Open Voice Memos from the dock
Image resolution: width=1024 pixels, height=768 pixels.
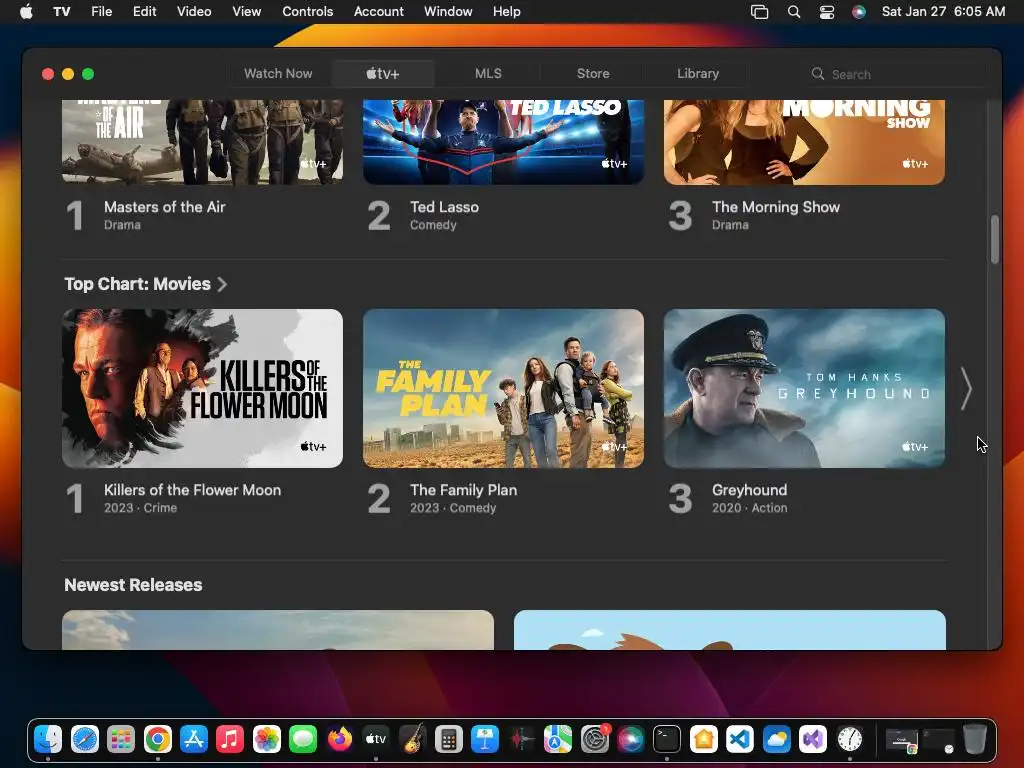point(521,739)
